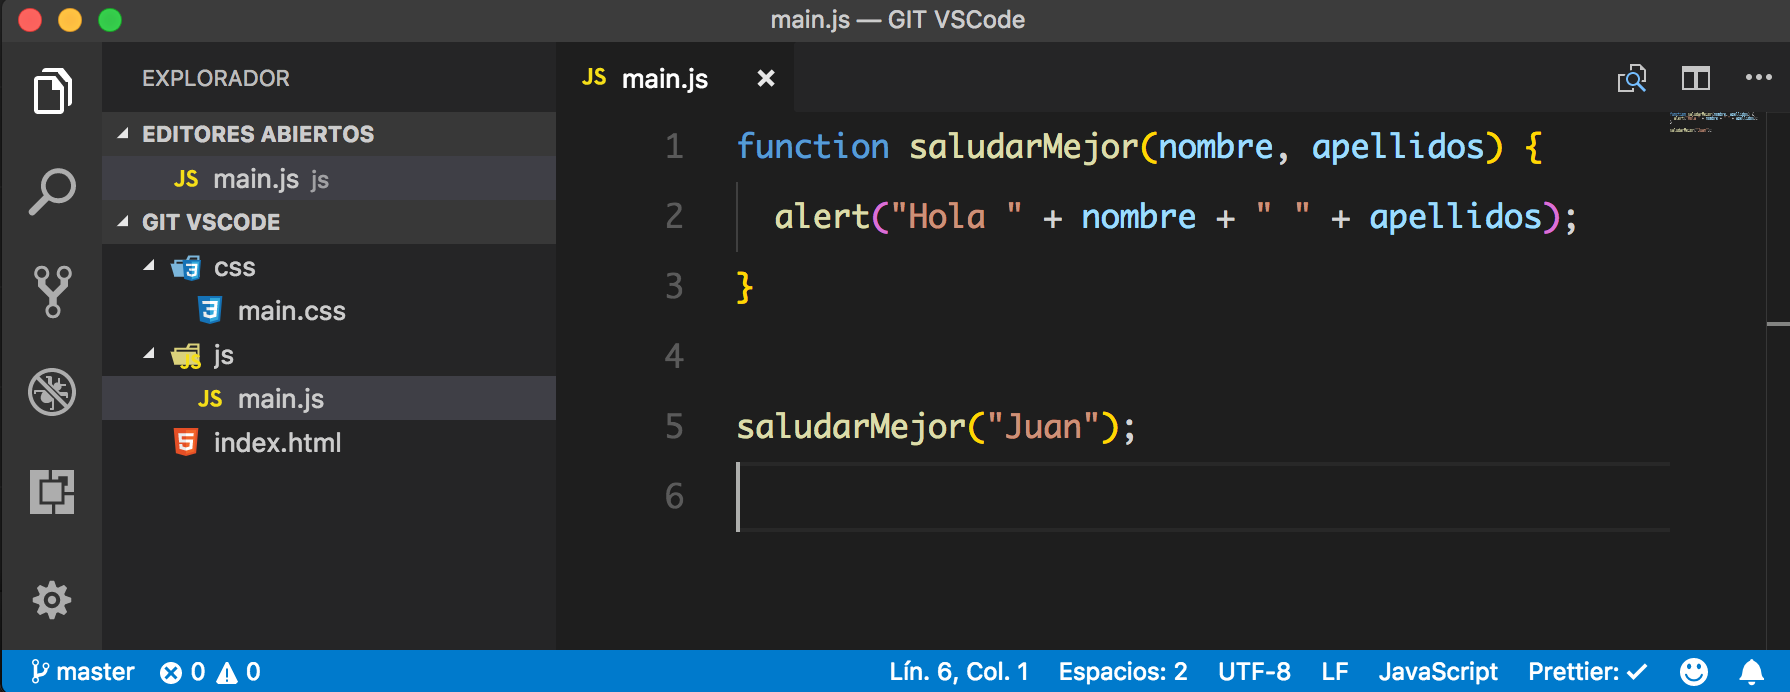1790x692 pixels.
Task: Click the "Juan" string on line 5
Action: [x=1042, y=427]
